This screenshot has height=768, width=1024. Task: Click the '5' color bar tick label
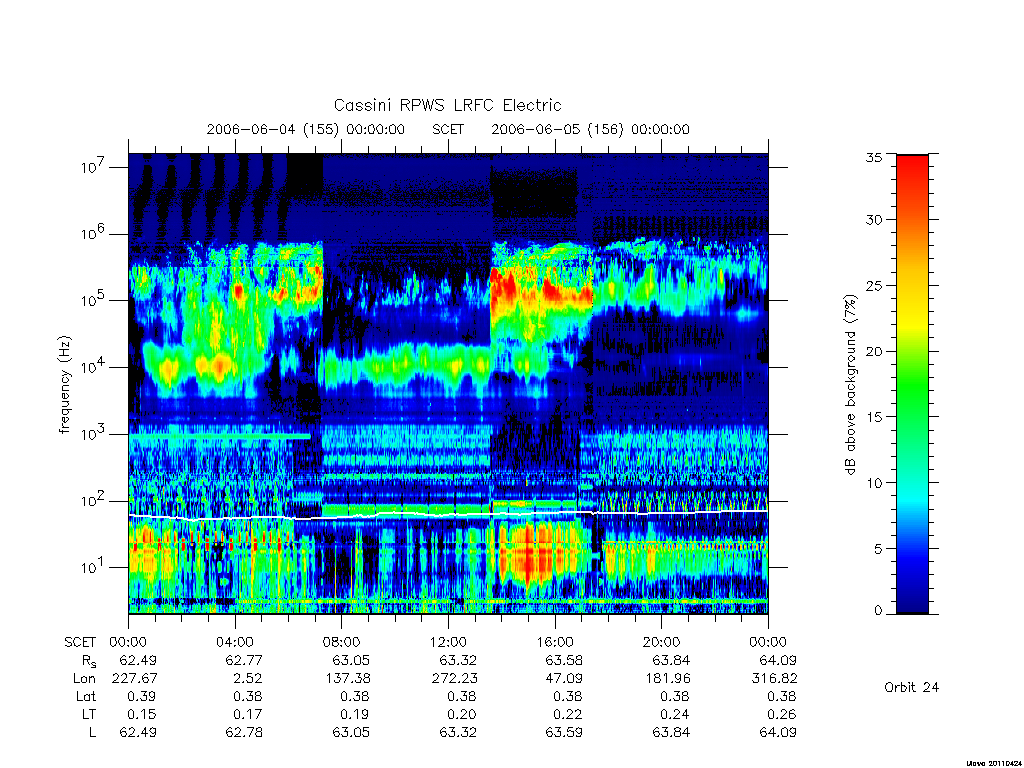pyautogui.click(x=878, y=549)
